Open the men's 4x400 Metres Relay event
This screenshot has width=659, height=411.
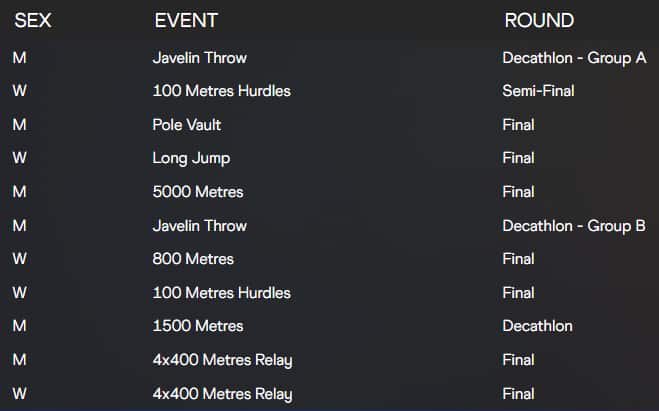click(x=222, y=360)
